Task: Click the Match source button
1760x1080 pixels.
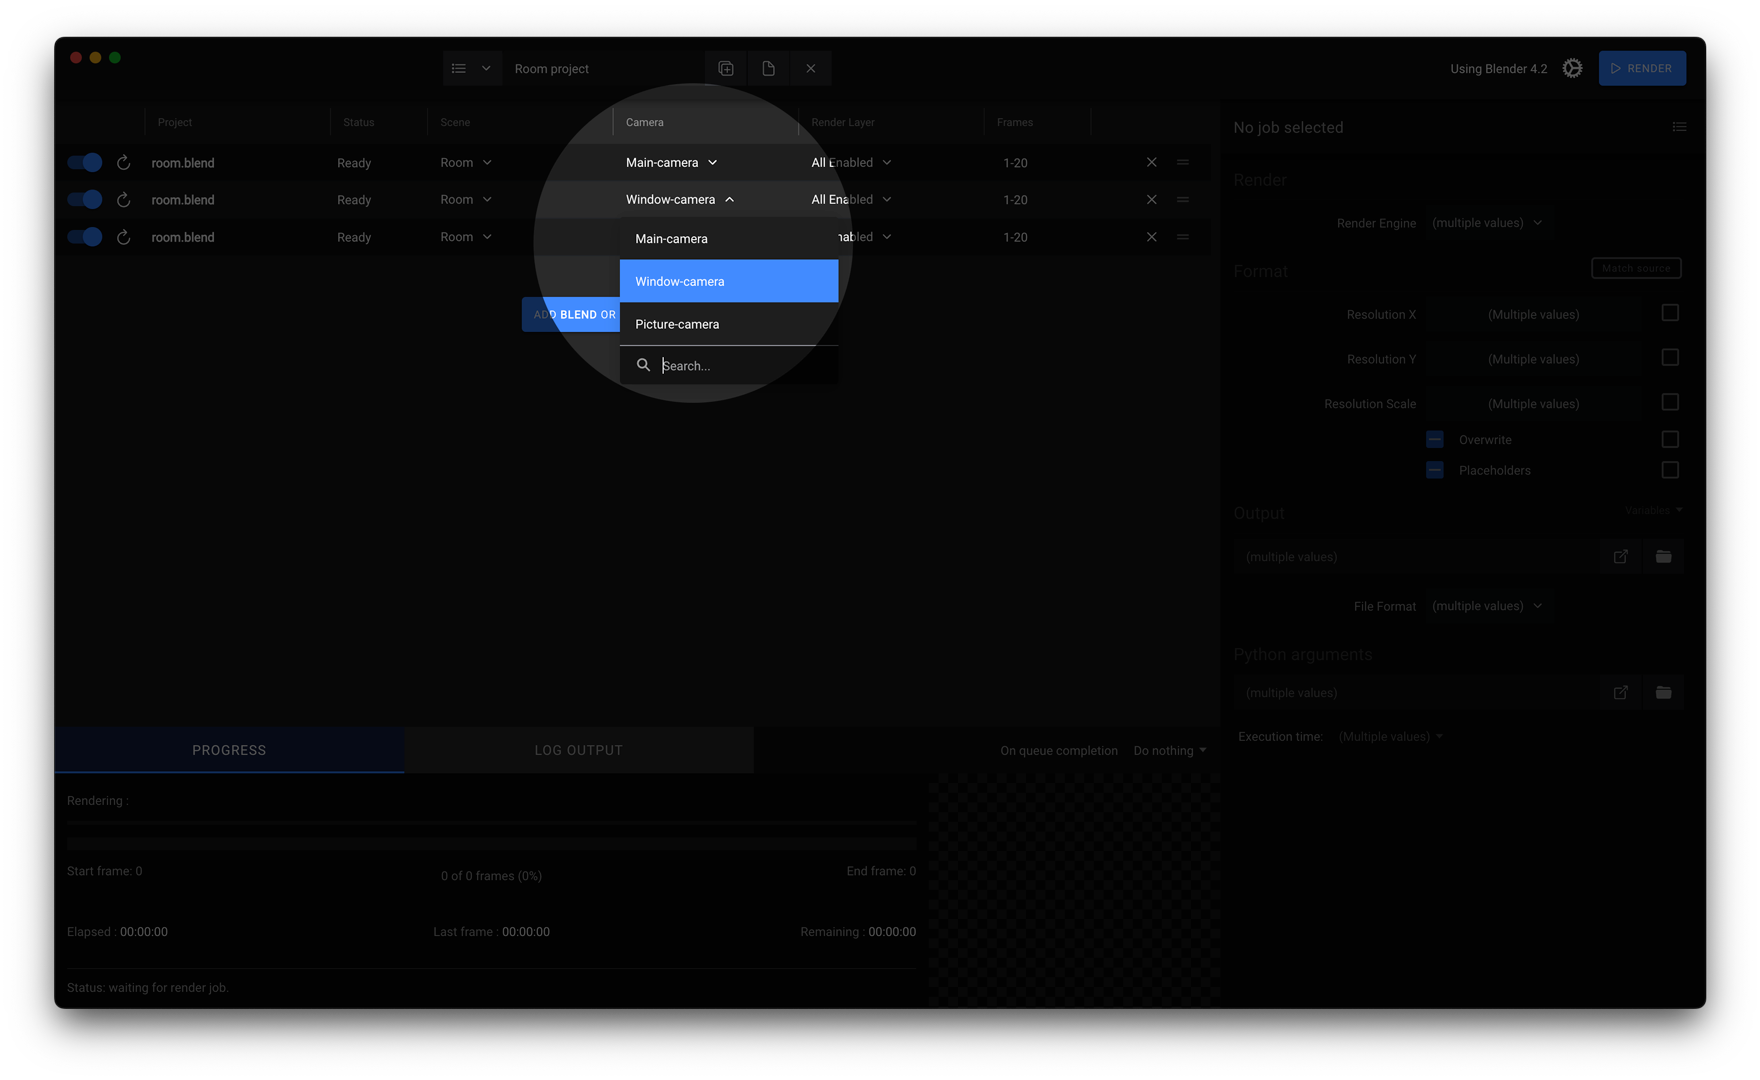Action: [x=1635, y=268]
